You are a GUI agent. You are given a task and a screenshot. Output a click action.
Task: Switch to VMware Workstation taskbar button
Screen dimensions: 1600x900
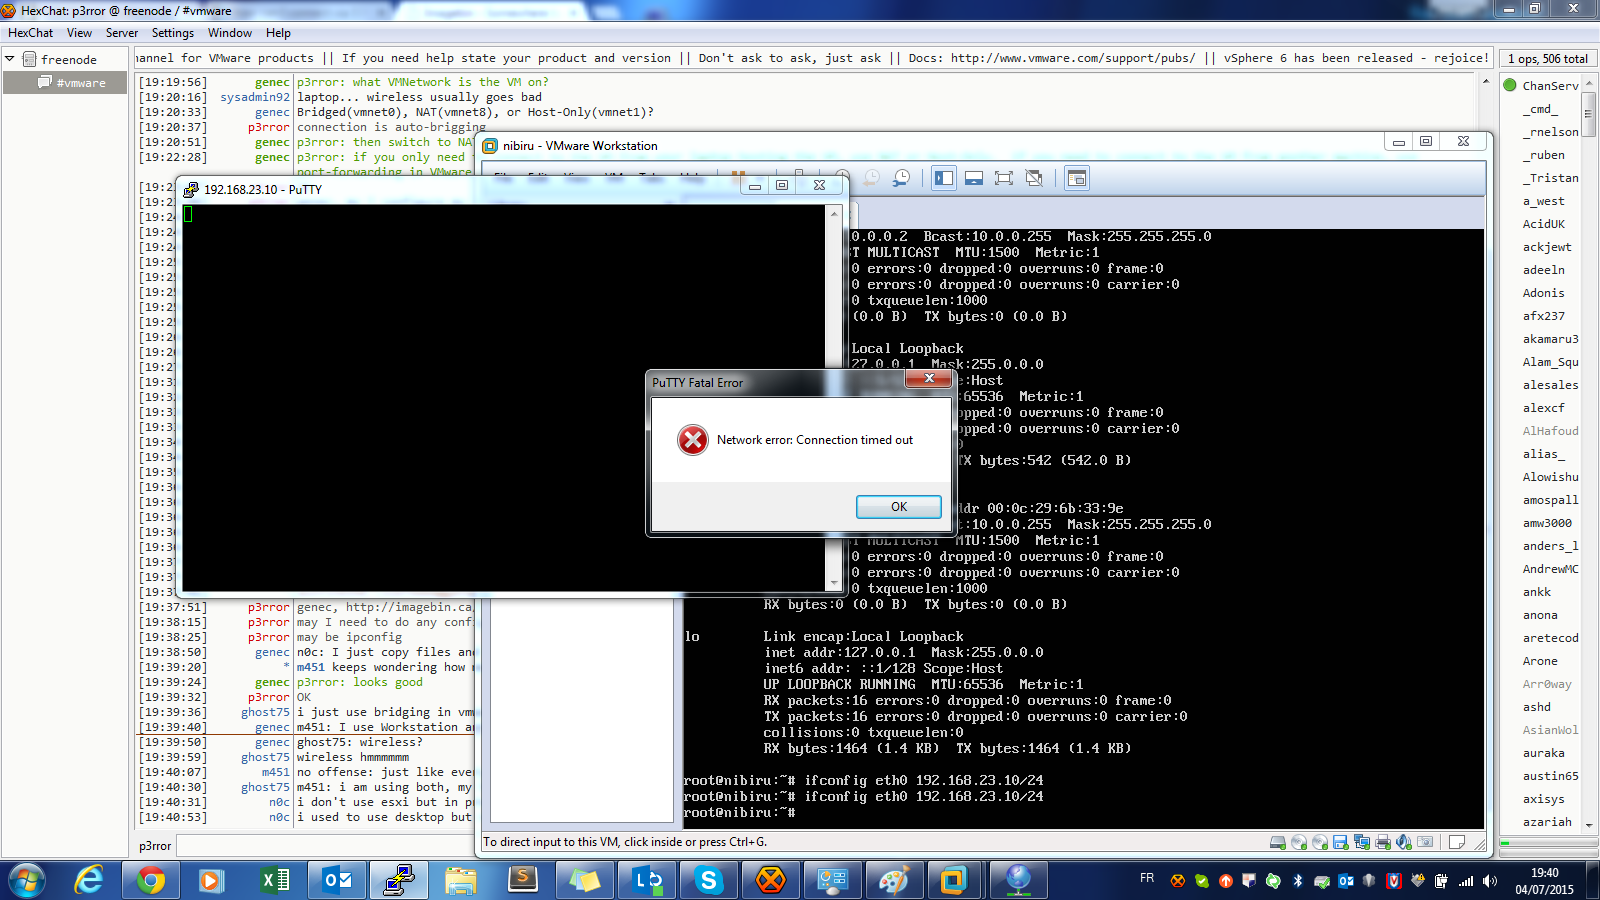(953, 881)
